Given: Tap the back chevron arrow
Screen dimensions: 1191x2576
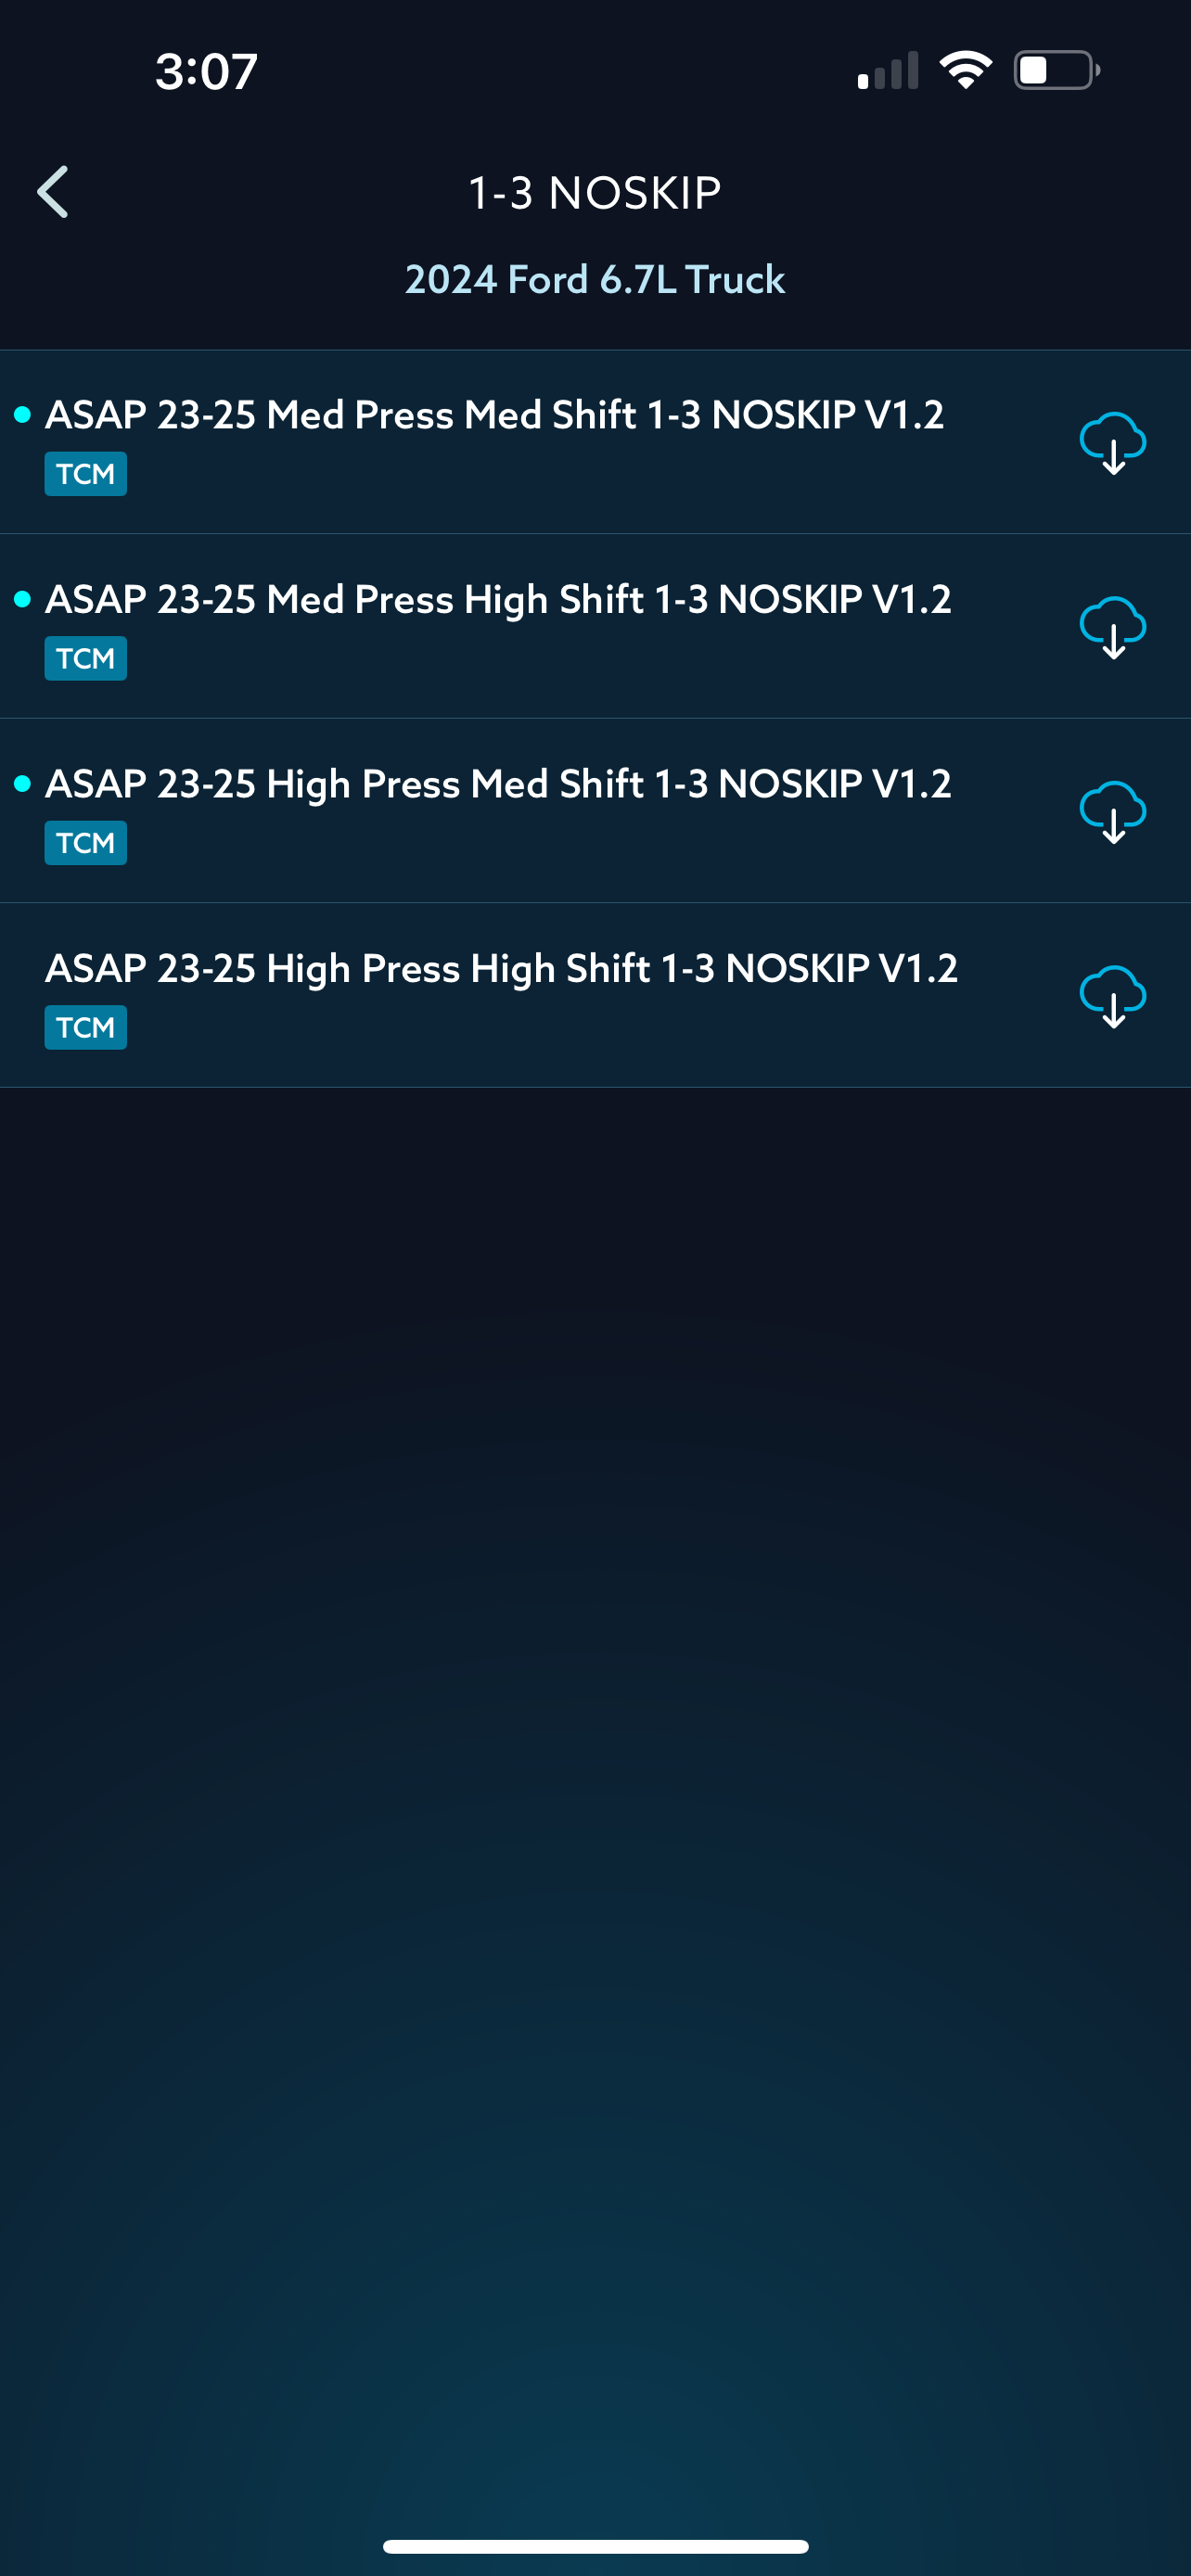Looking at the screenshot, I should point(53,192).
